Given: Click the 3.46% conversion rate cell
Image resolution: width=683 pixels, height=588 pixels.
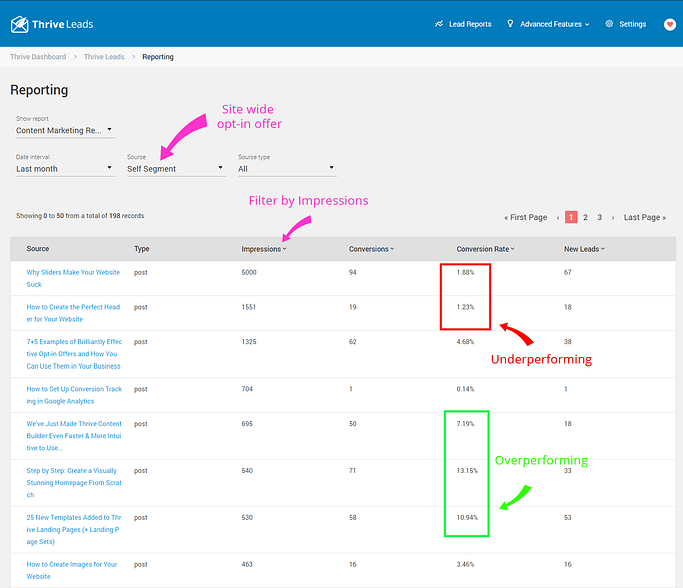Looking at the screenshot, I should [465, 564].
